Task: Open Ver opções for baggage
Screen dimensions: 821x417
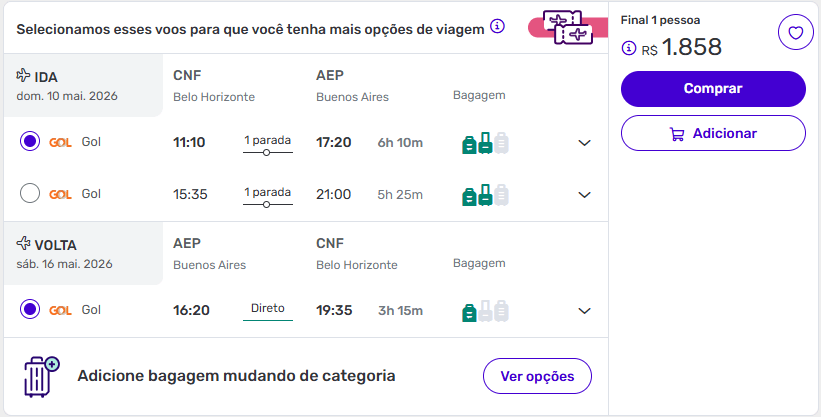Action: (537, 377)
